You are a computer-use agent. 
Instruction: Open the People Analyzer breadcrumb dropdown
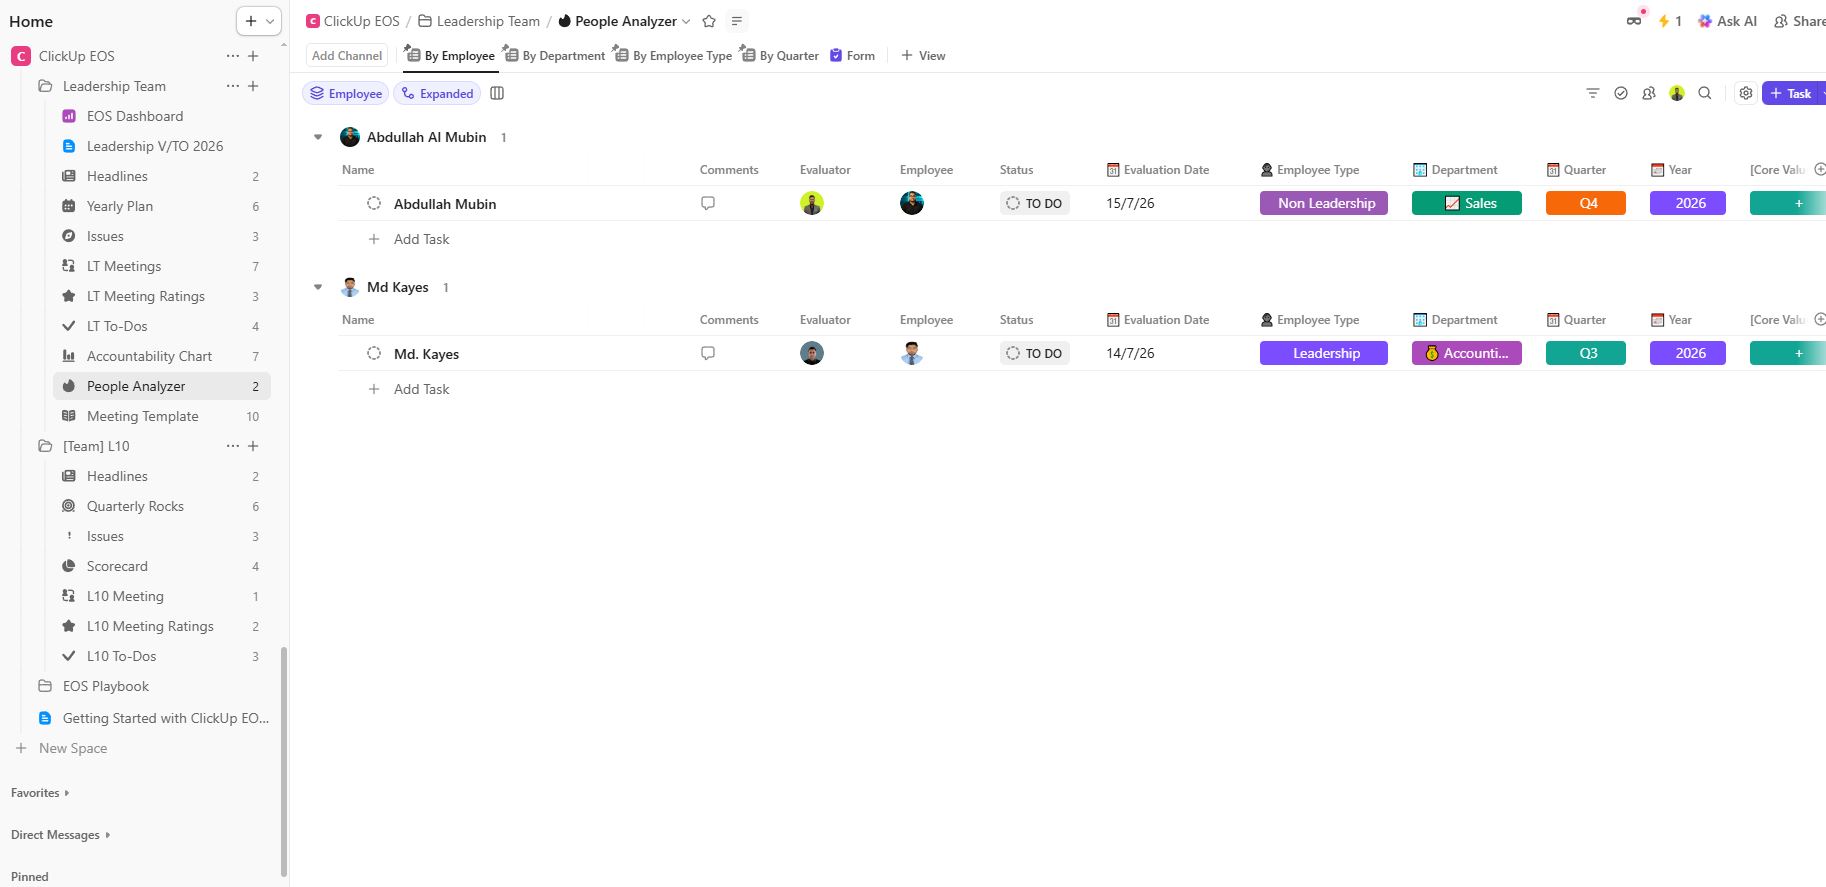(686, 21)
